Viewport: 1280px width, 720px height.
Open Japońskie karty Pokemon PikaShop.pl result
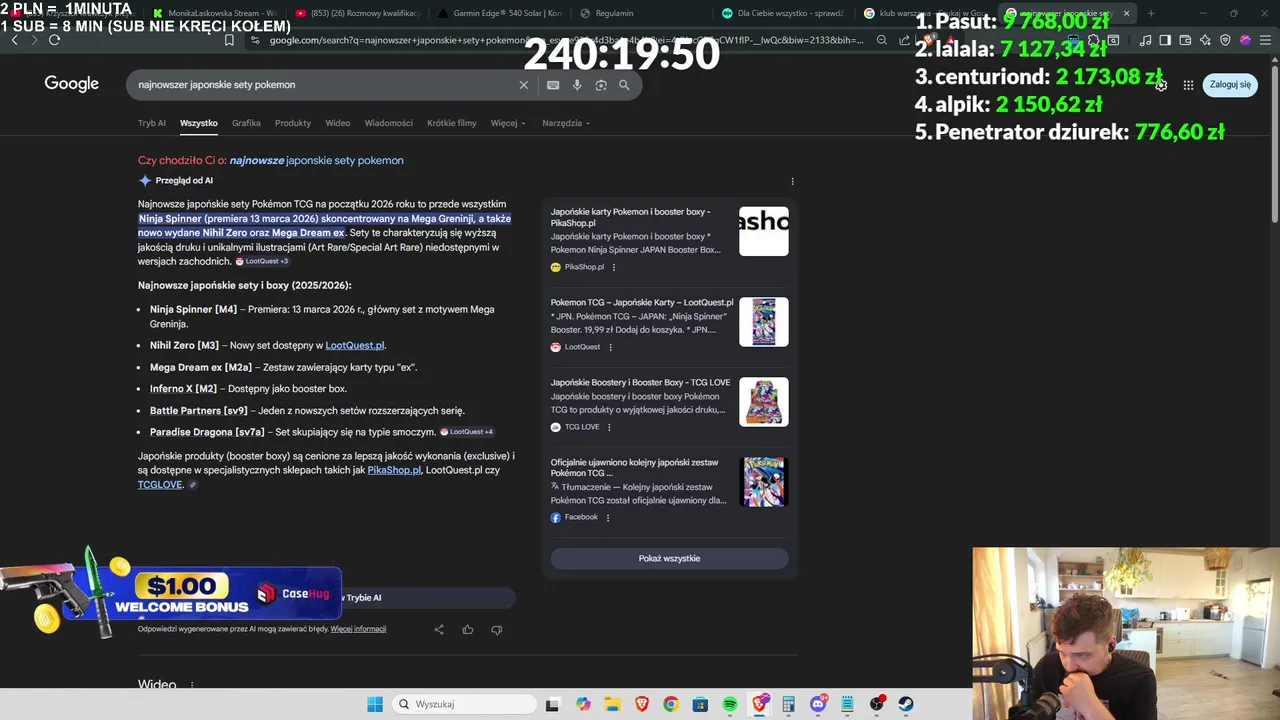[631, 217]
